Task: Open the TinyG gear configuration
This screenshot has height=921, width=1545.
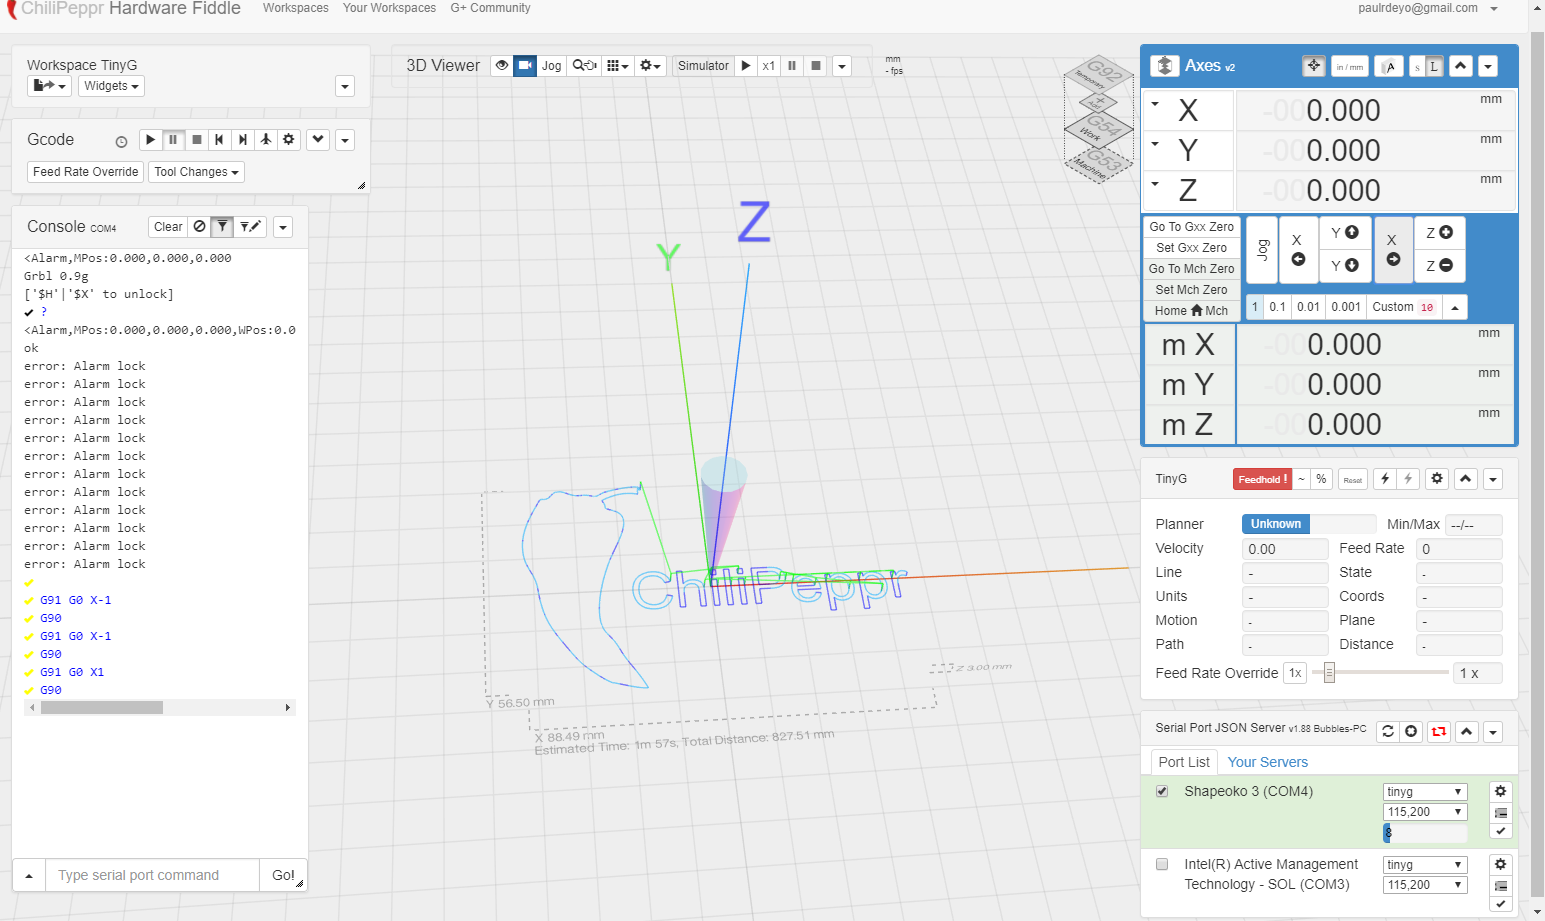Action: [x=1437, y=479]
